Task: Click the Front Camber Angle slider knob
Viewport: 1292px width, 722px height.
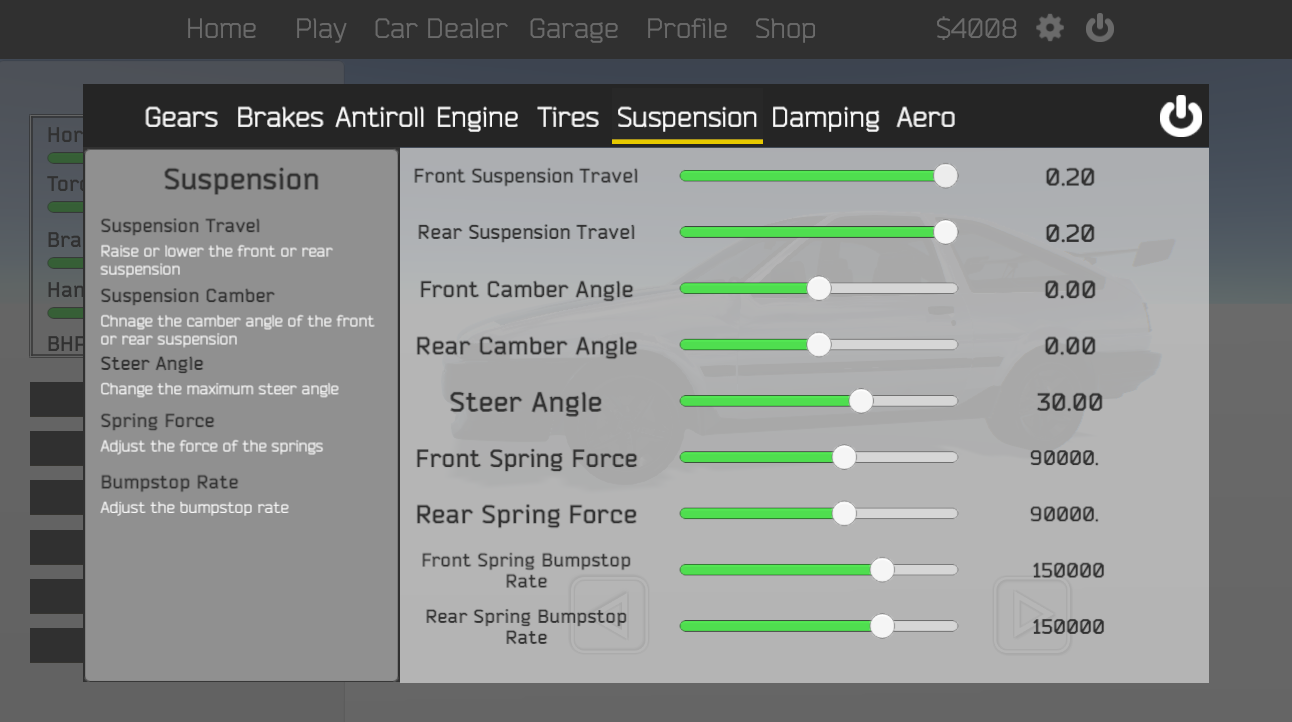Action: click(819, 288)
